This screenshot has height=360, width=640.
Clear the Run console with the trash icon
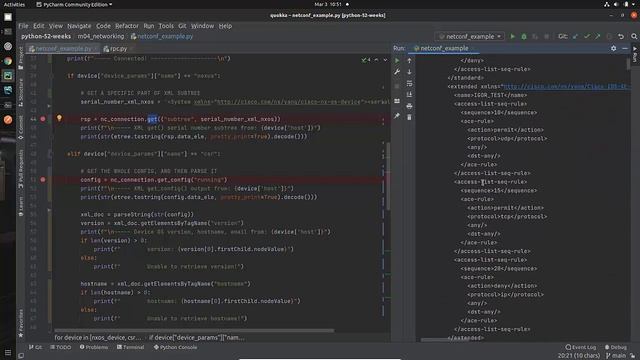tap(409, 118)
